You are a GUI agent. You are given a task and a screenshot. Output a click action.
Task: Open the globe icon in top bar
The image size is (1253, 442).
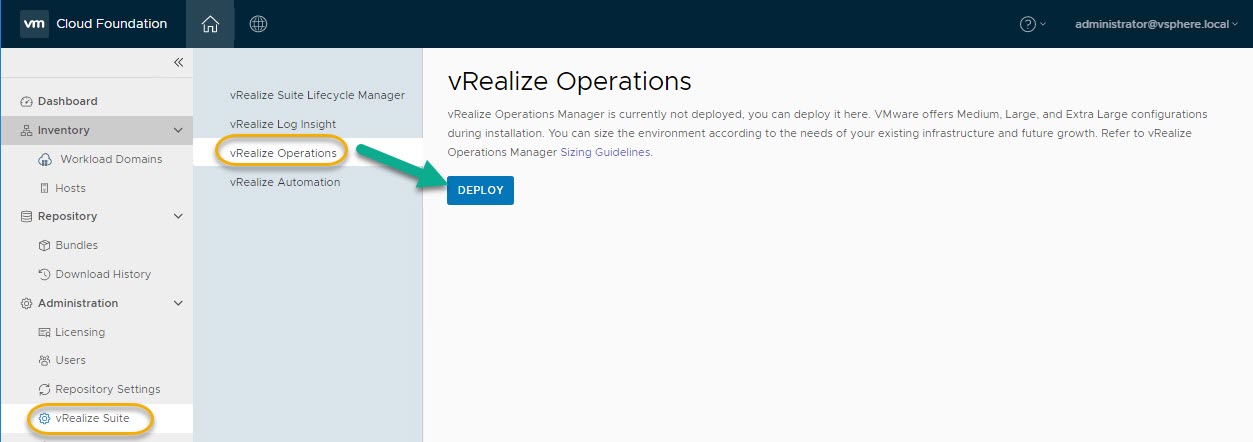click(258, 24)
